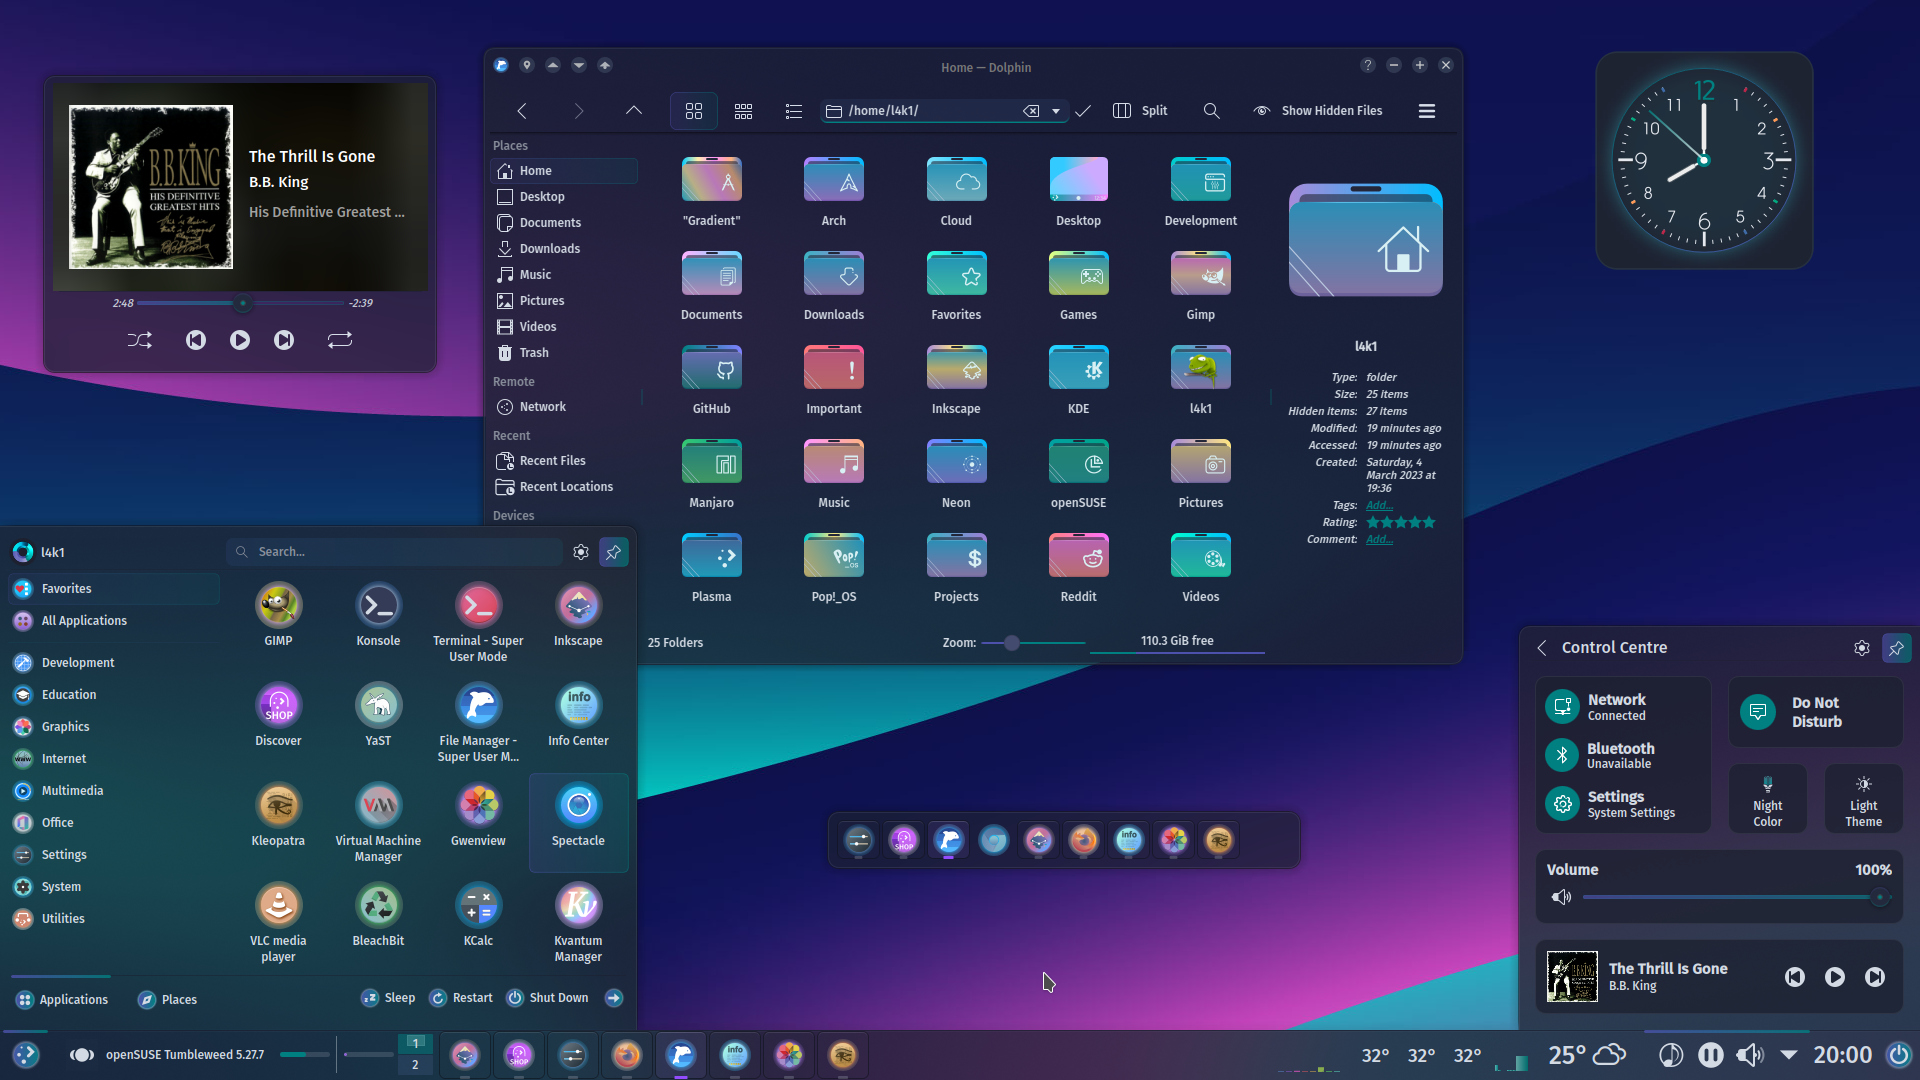Image resolution: width=1920 pixels, height=1080 pixels.
Task: Open the location bar dropdown in Dolphin
Action: pos(1057,111)
